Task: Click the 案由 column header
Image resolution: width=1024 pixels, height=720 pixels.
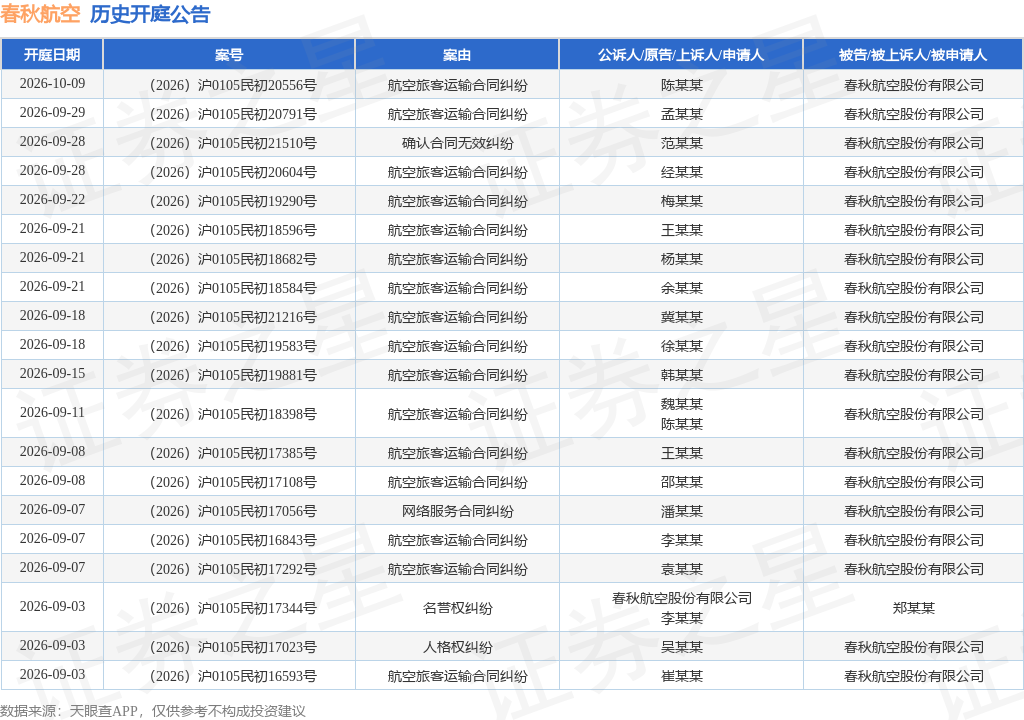Action: coord(456,55)
